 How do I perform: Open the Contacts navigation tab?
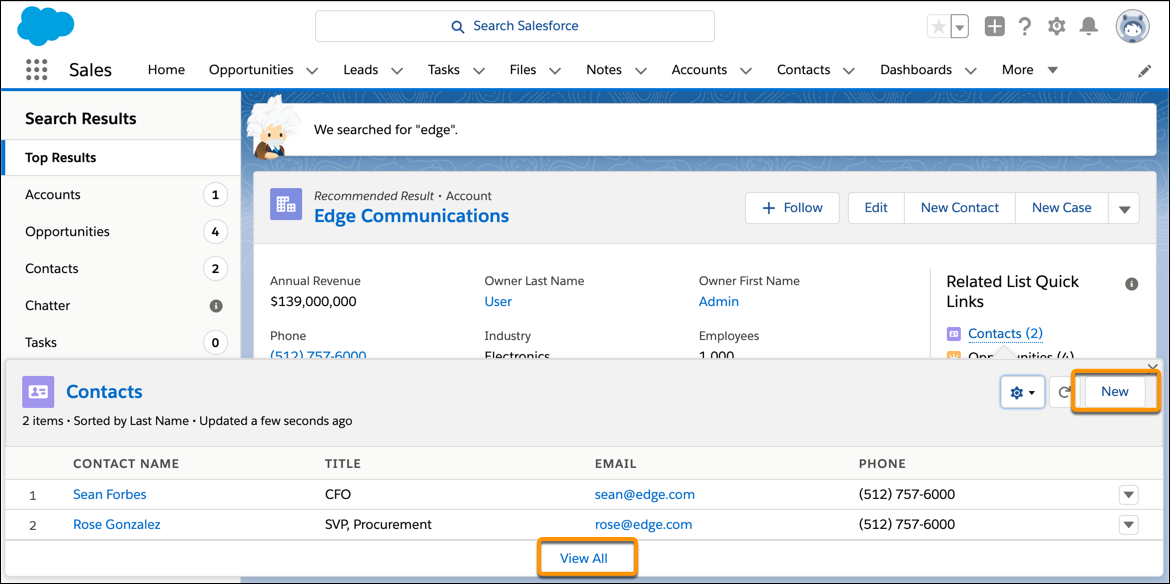804,69
